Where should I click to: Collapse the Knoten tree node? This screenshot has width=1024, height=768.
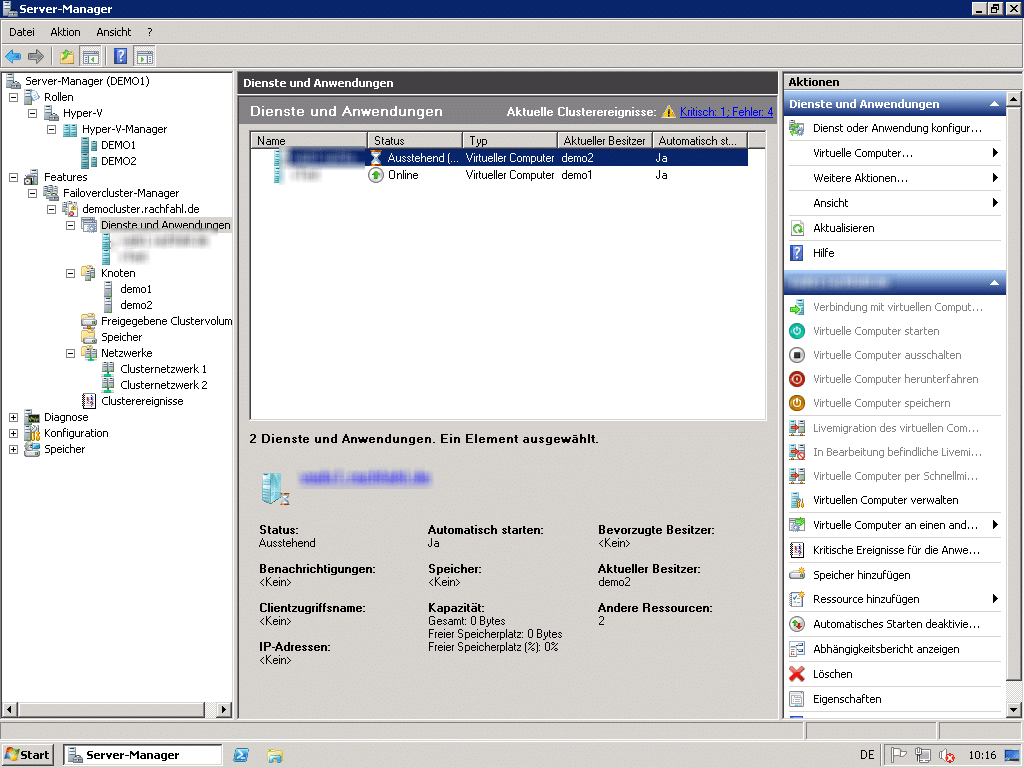pyautogui.click(x=71, y=273)
